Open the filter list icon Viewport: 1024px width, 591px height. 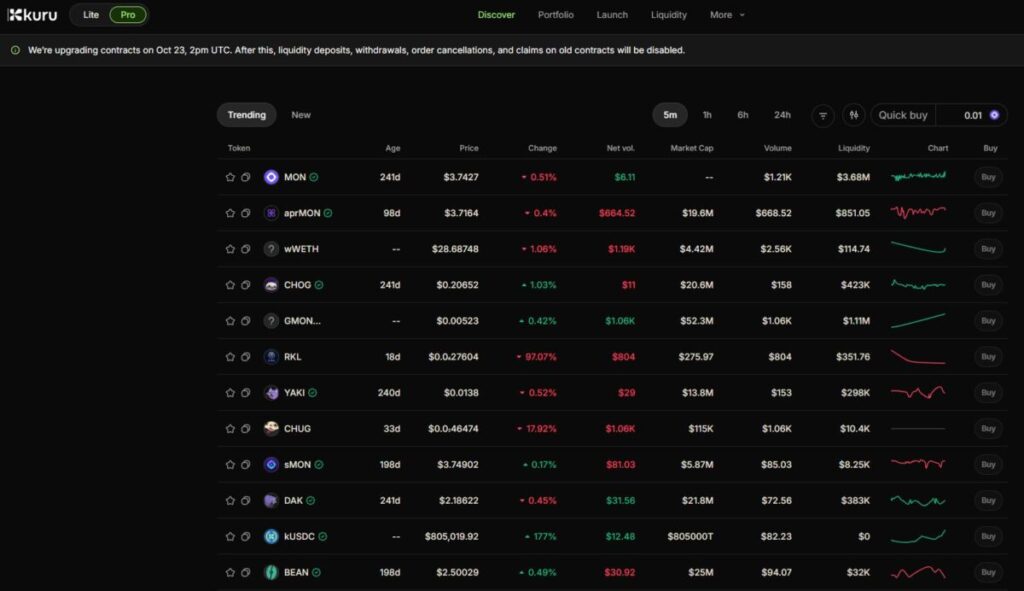coord(823,115)
